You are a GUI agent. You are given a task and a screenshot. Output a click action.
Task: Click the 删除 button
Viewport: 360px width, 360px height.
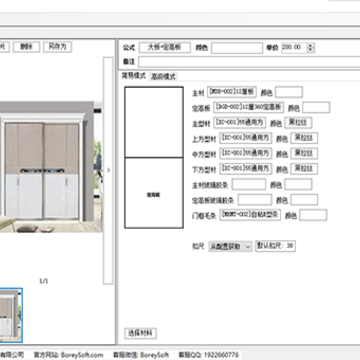(x=26, y=47)
